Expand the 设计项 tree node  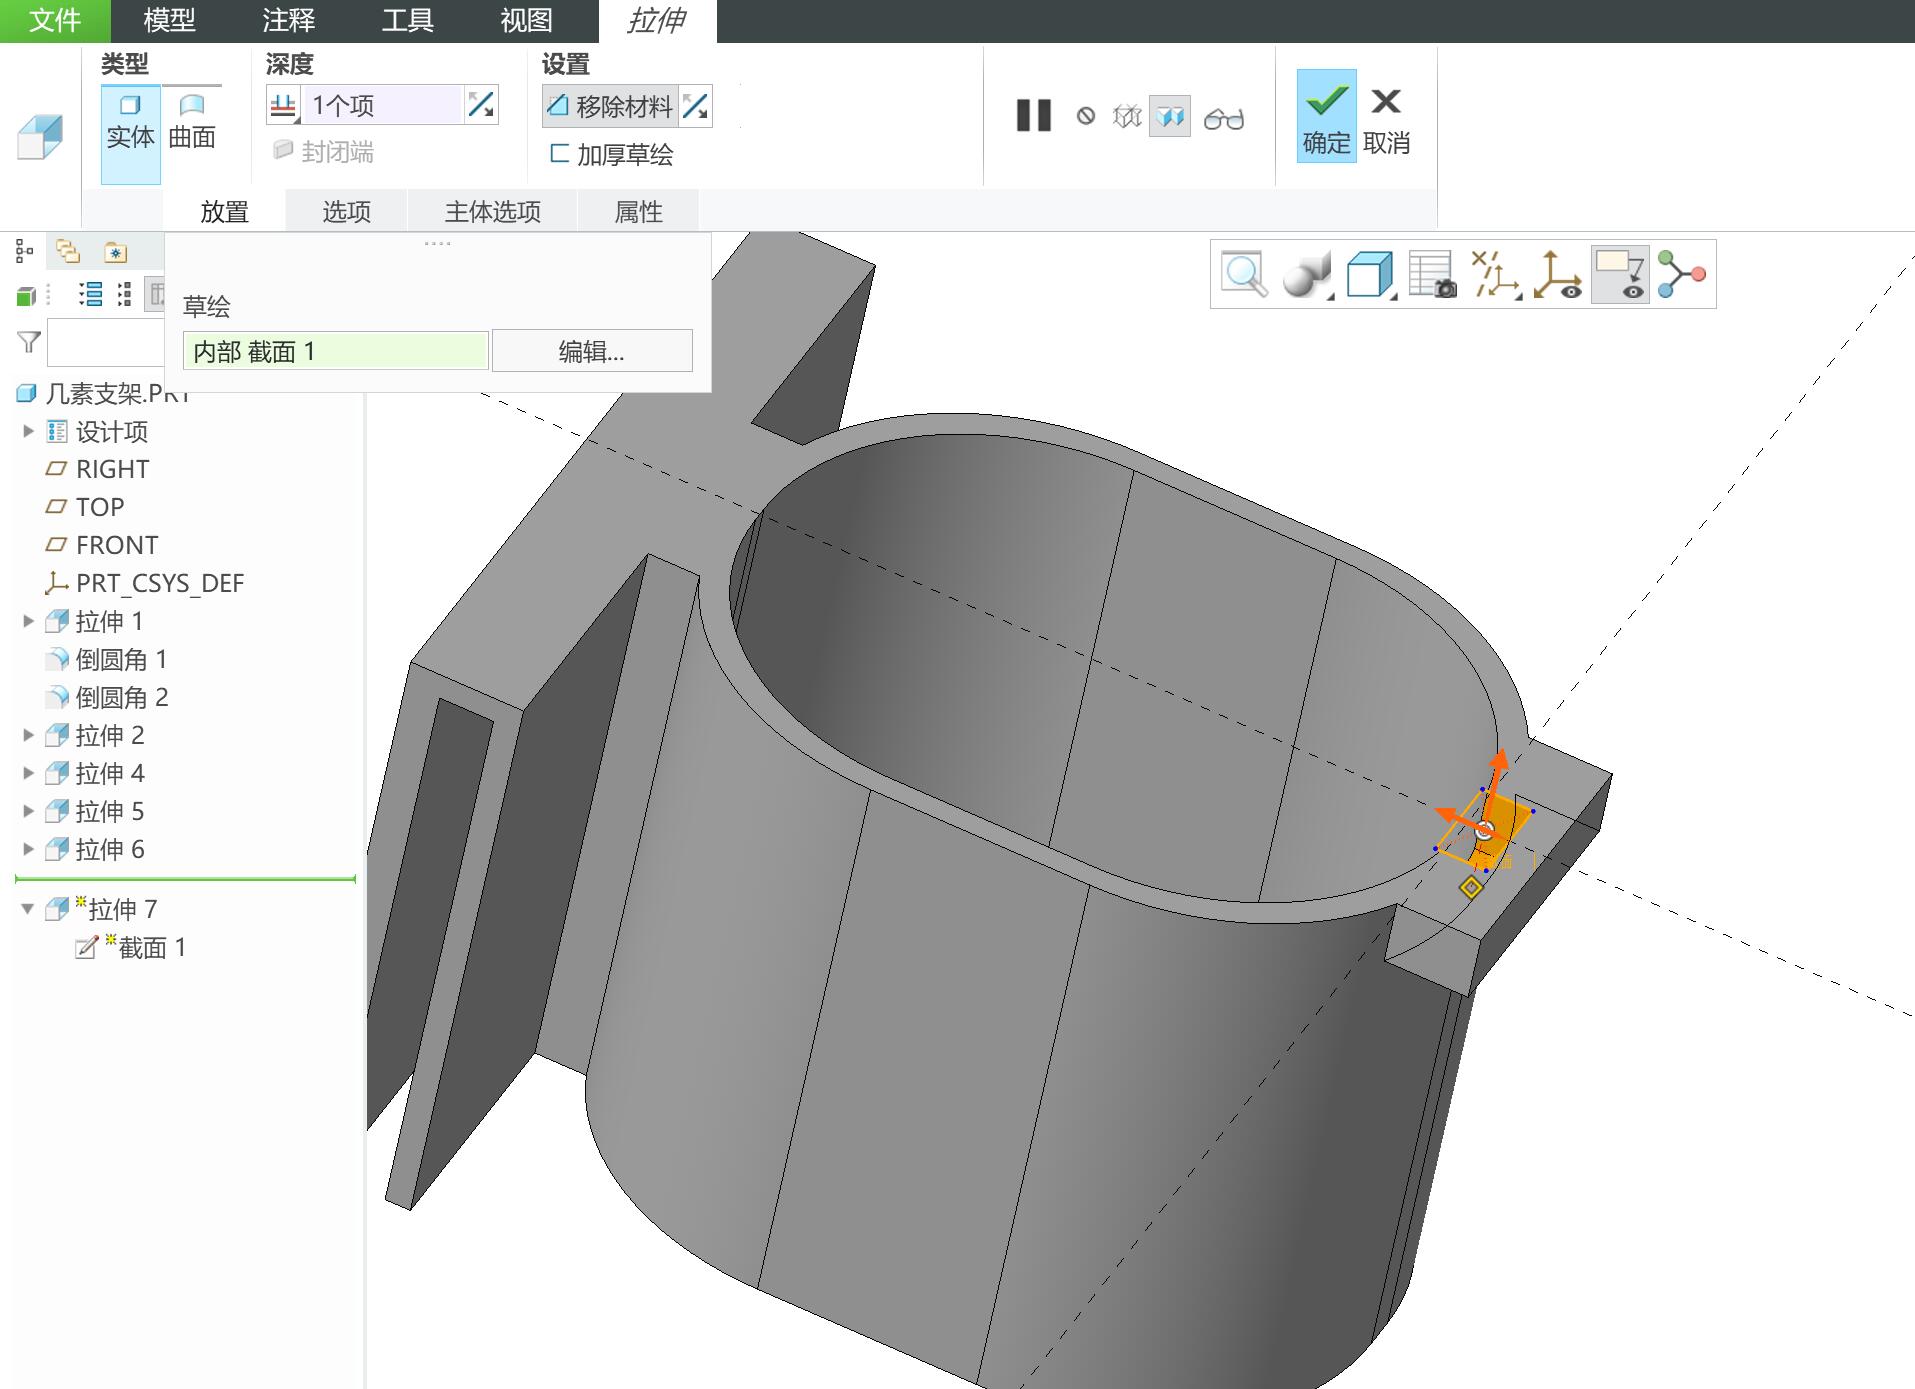(29, 431)
